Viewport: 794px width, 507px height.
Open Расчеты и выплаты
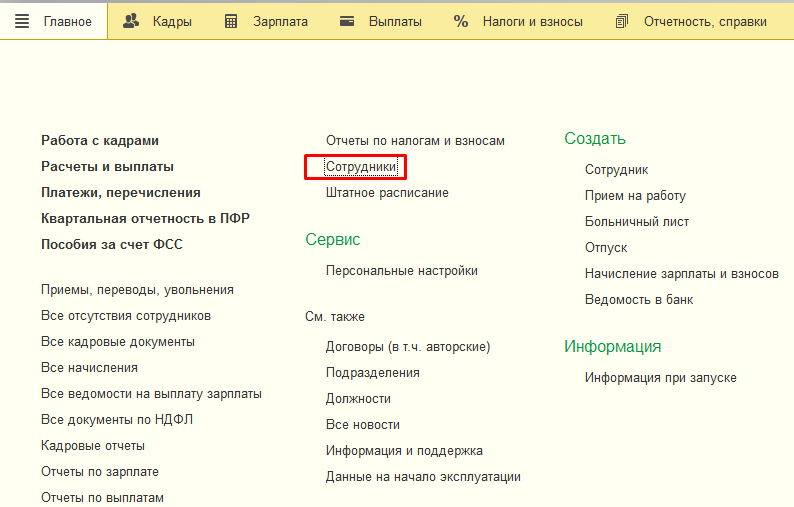coord(107,167)
